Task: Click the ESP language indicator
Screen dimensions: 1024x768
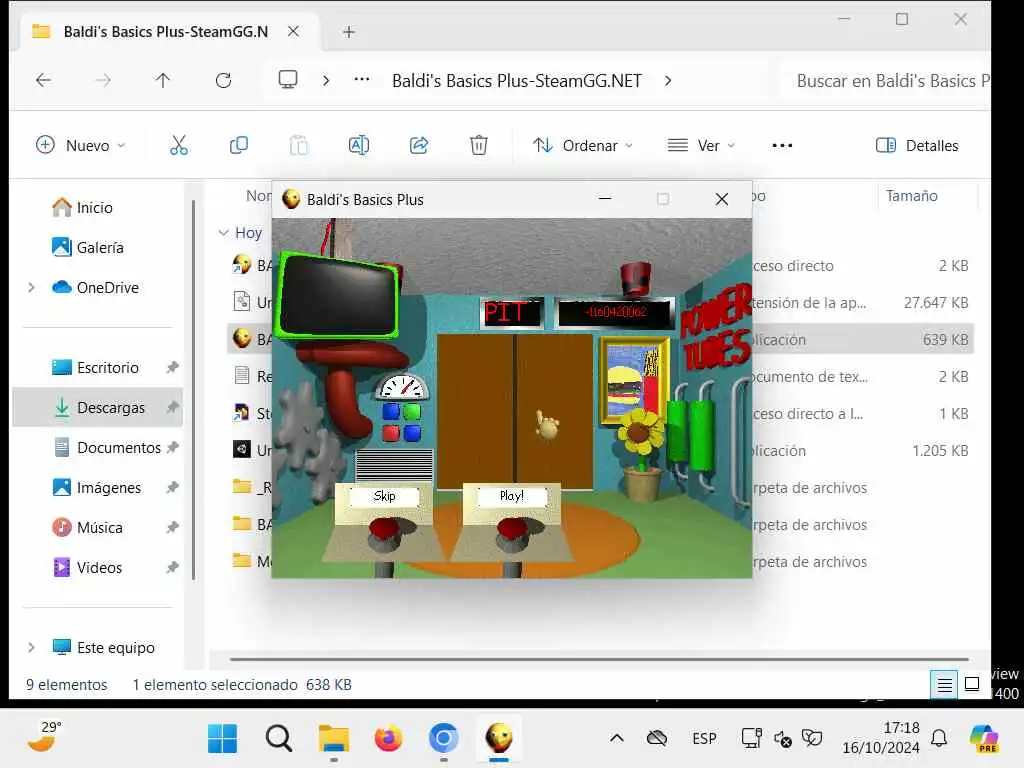Action: pyautogui.click(x=705, y=739)
